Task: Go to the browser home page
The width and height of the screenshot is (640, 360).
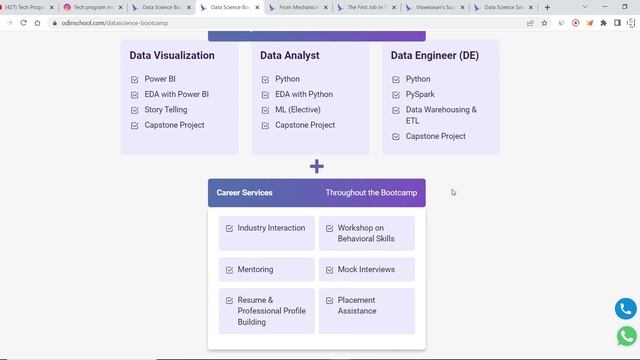Action: coord(38,23)
